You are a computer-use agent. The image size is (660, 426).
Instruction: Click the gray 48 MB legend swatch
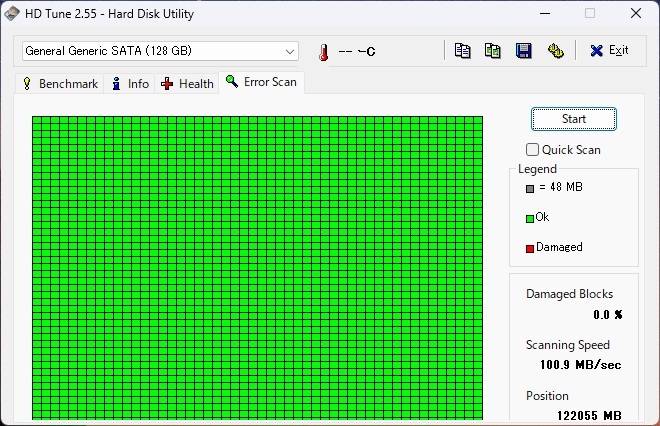pyautogui.click(x=530, y=189)
